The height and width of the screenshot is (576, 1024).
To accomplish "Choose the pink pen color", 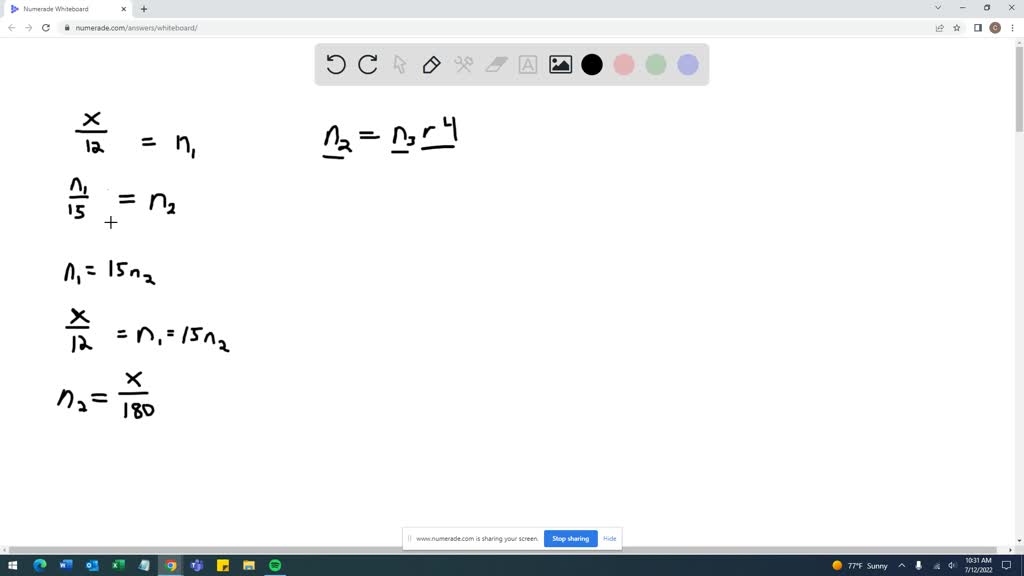I will [624, 65].
